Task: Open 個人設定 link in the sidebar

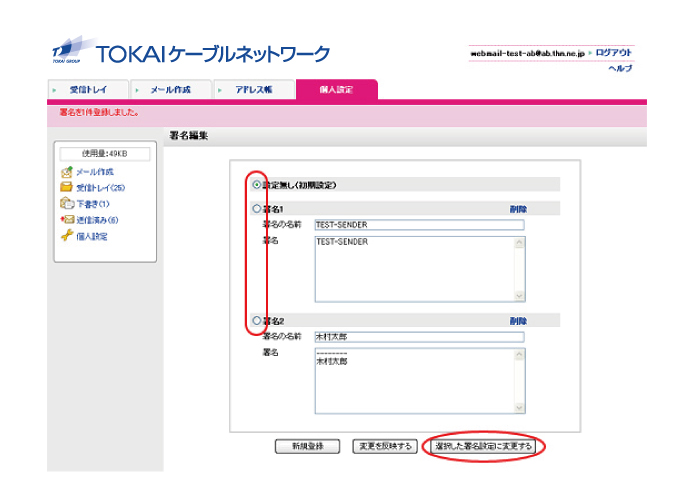Action: (x=92, y=237)
